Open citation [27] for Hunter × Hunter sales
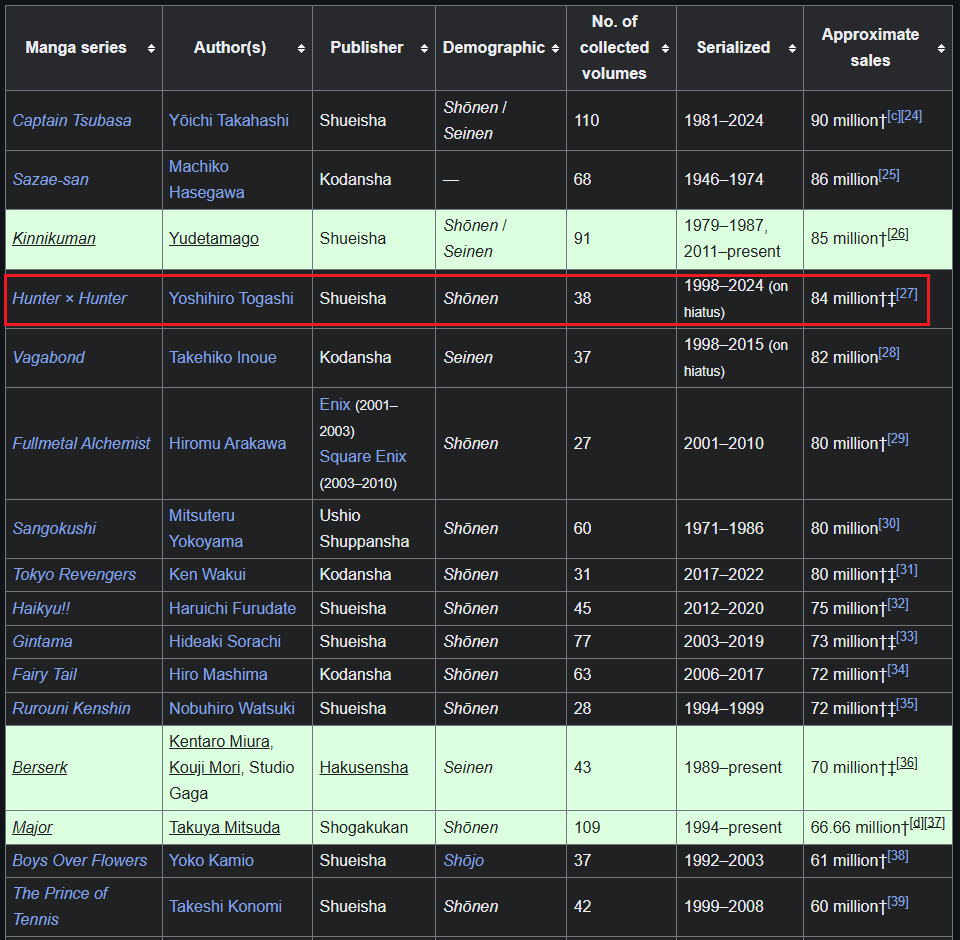Screen dimensions: 960x940 pos(907,294)
